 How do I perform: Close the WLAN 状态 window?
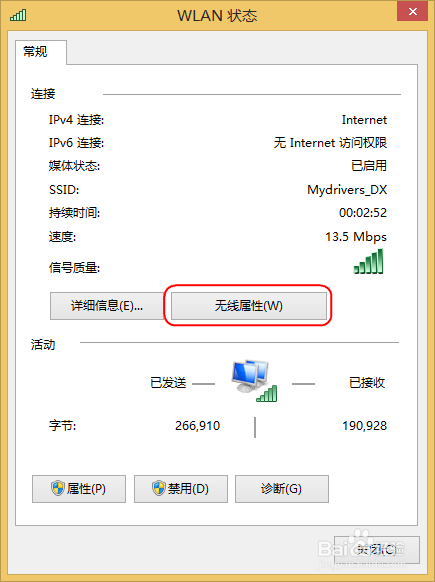coord(412,12)
